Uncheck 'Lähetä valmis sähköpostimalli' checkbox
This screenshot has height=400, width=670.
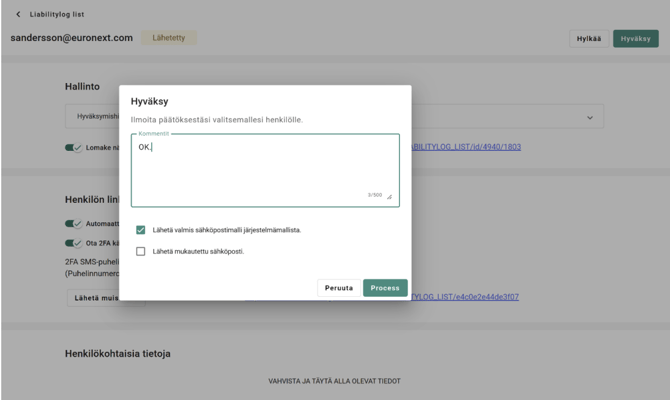point(141,230)
